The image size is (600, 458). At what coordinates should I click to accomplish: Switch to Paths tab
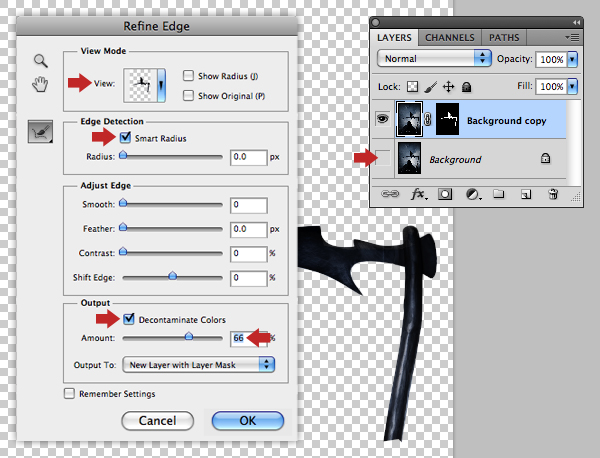504,37
